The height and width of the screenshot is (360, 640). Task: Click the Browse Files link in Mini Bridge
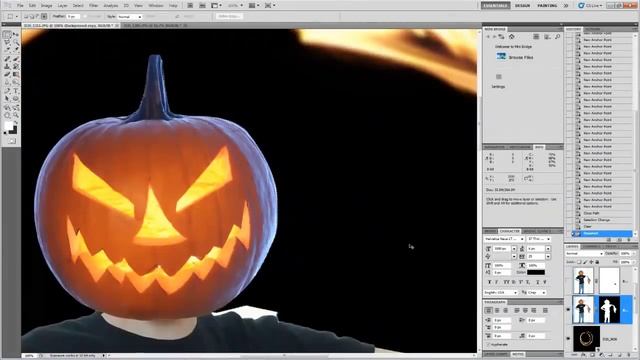click(x=521, y=58)
